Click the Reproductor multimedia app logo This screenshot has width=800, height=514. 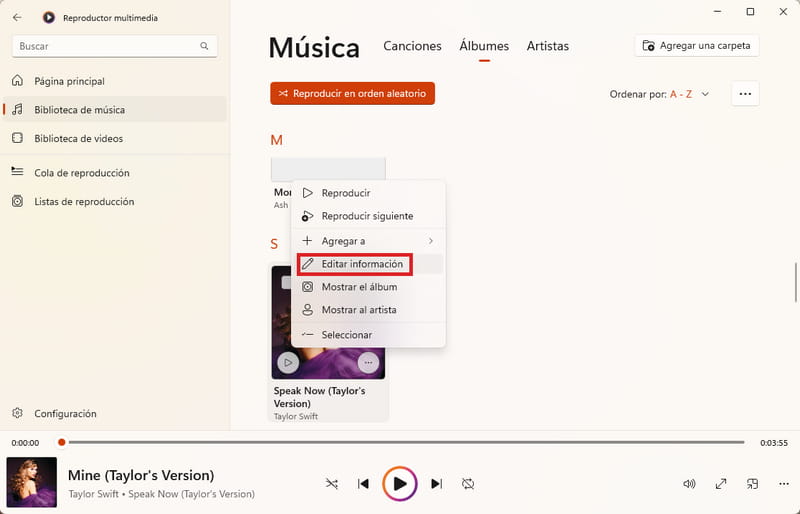[48, 17]
